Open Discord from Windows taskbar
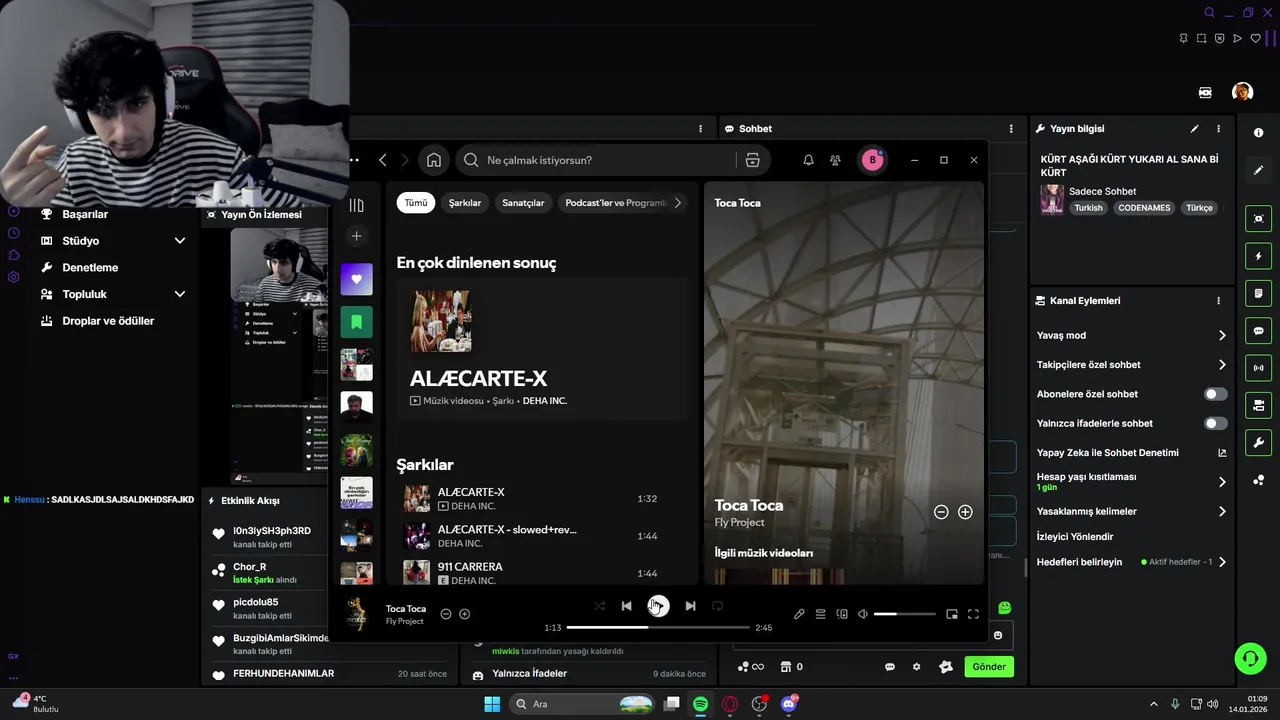 coord(789,704)
